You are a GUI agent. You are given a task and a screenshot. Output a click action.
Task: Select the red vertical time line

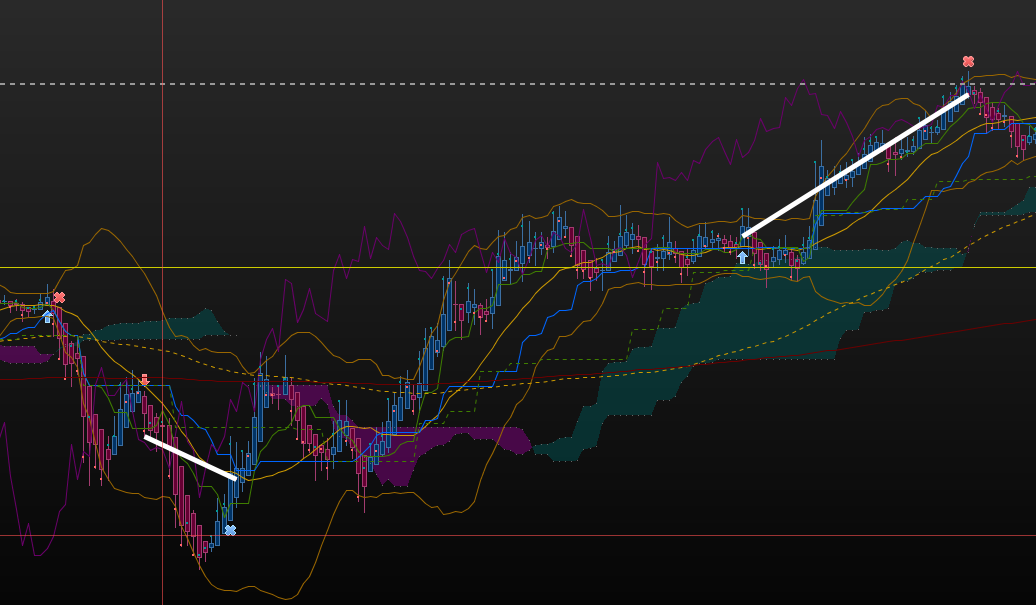[x=163, y=302]
